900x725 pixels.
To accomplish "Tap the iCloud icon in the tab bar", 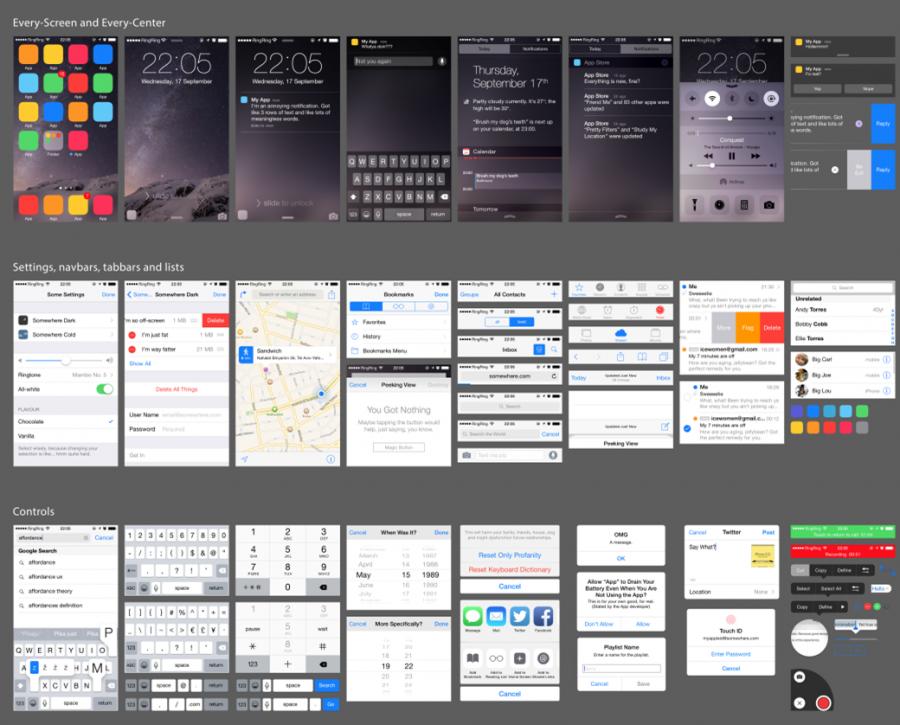I will [x=620, y=335].
